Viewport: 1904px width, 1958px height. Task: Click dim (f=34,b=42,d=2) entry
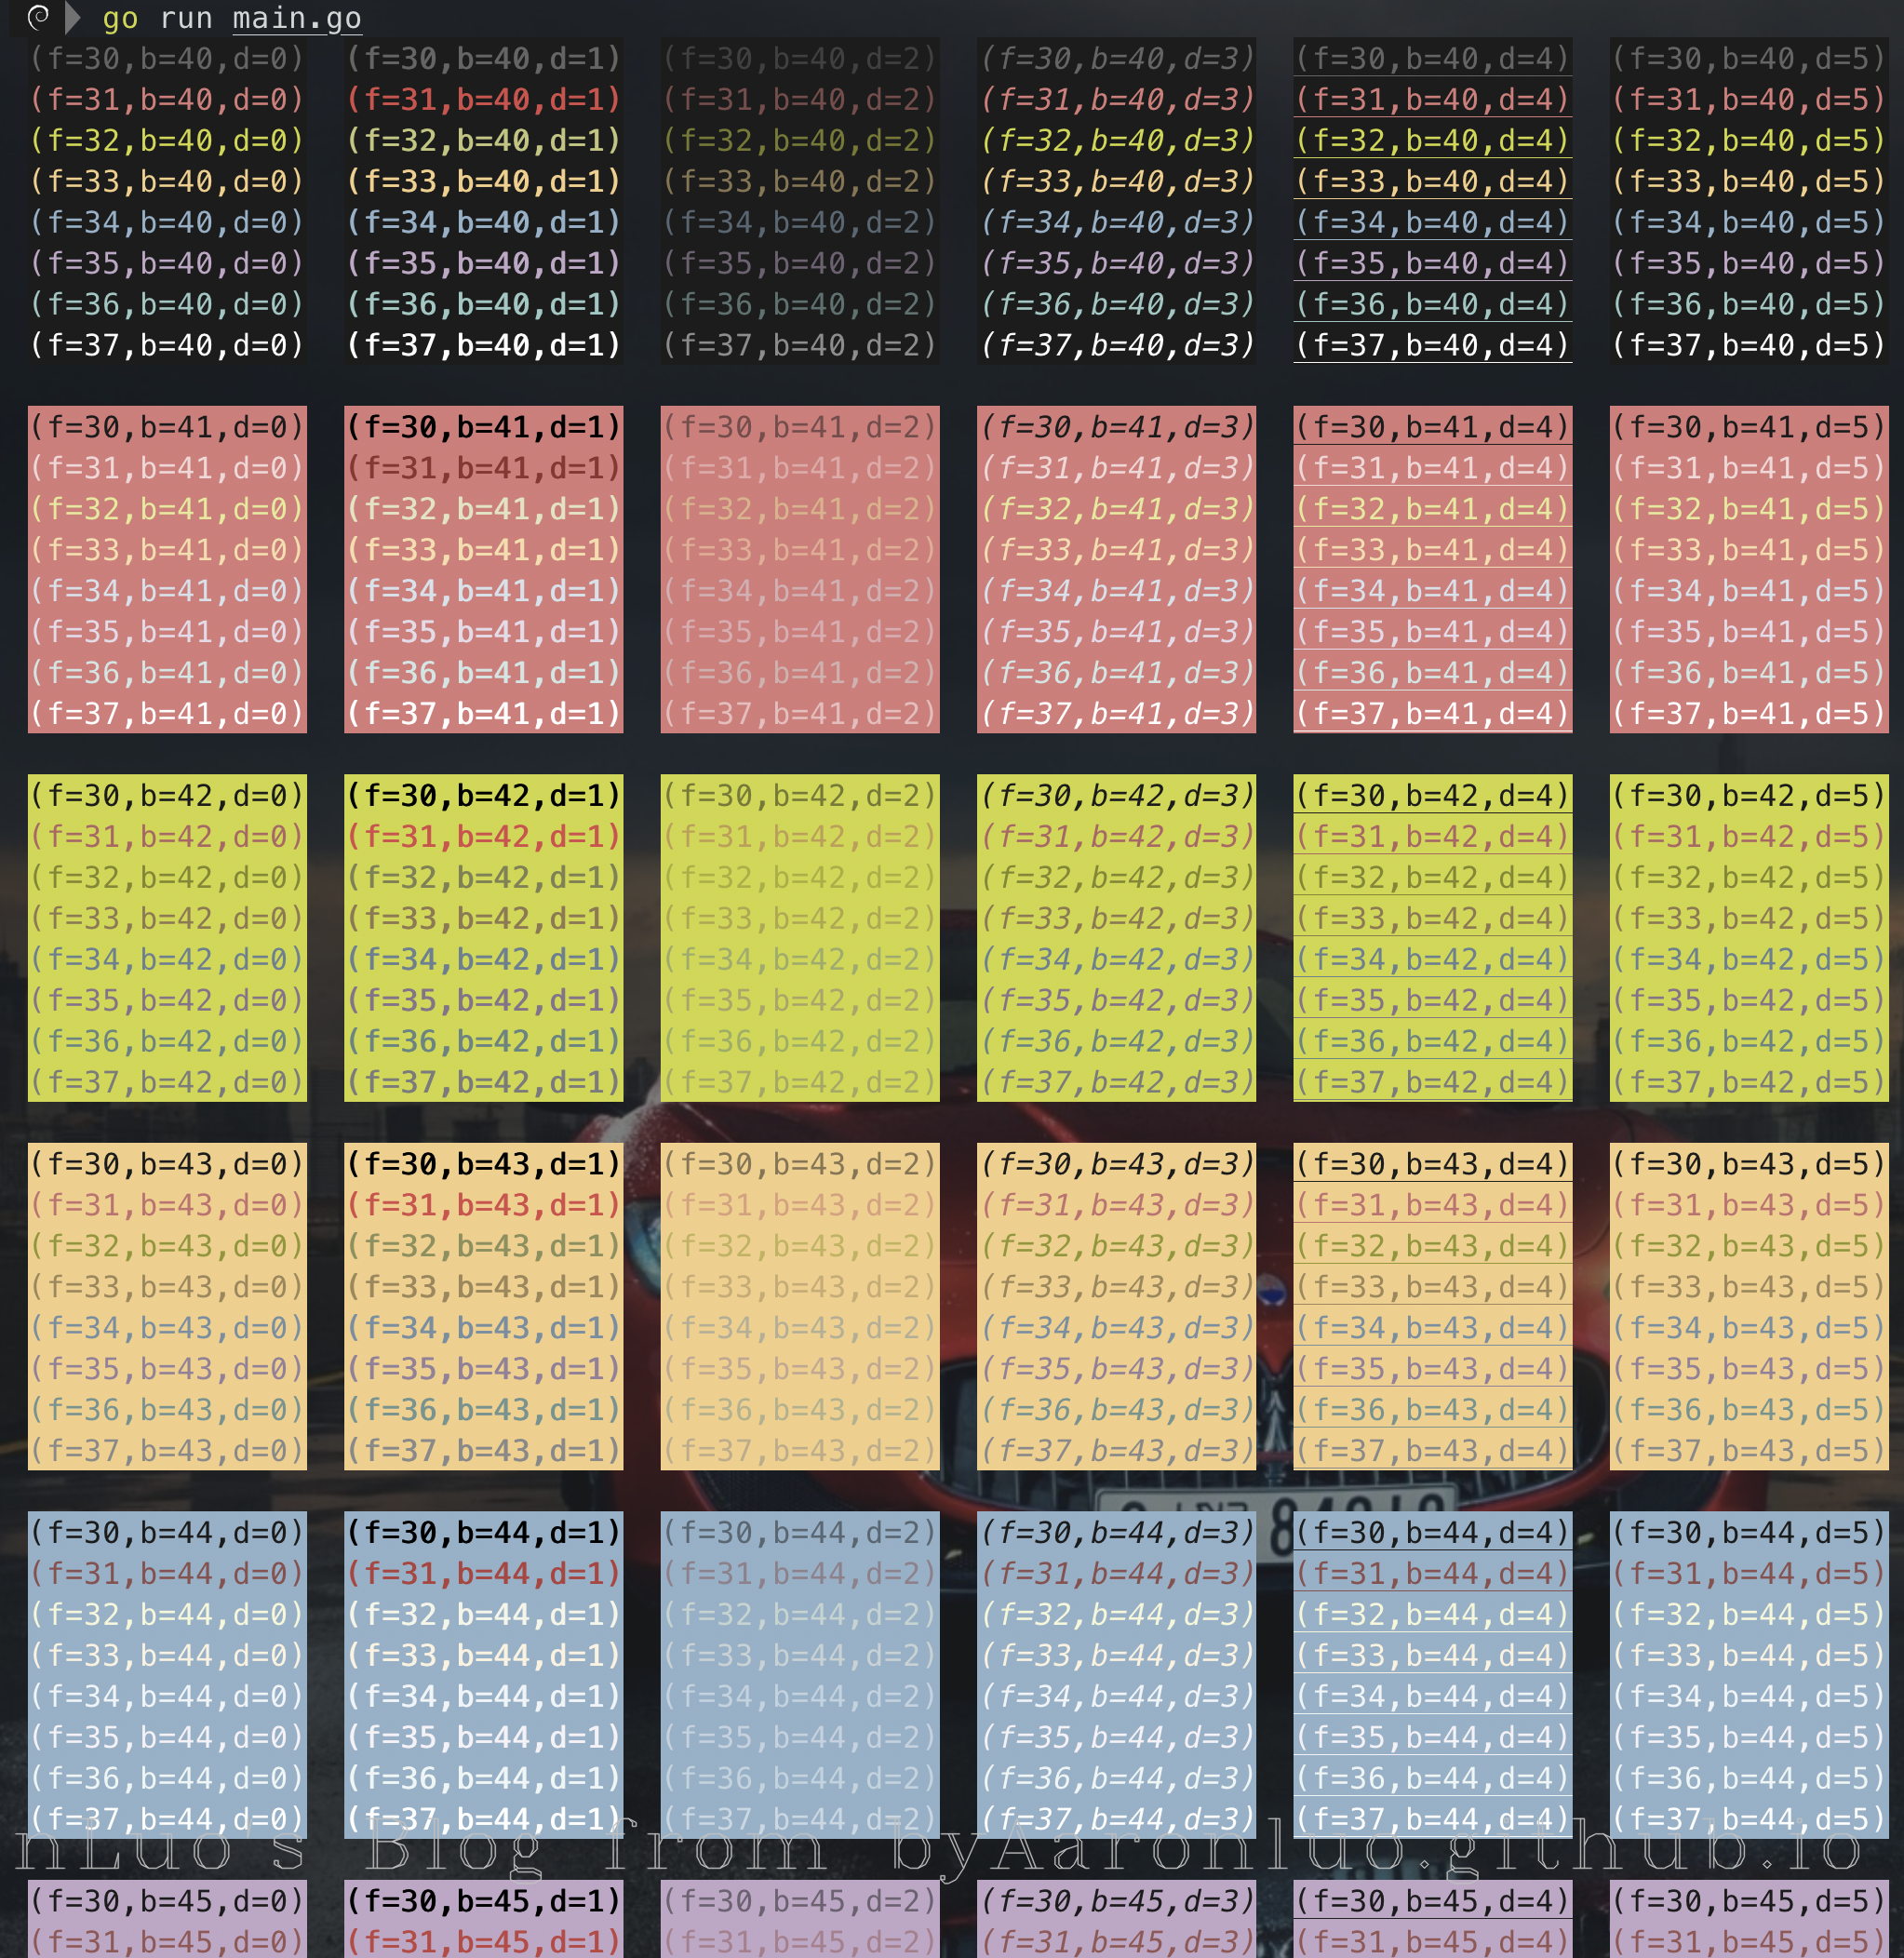tap(799, 959)
